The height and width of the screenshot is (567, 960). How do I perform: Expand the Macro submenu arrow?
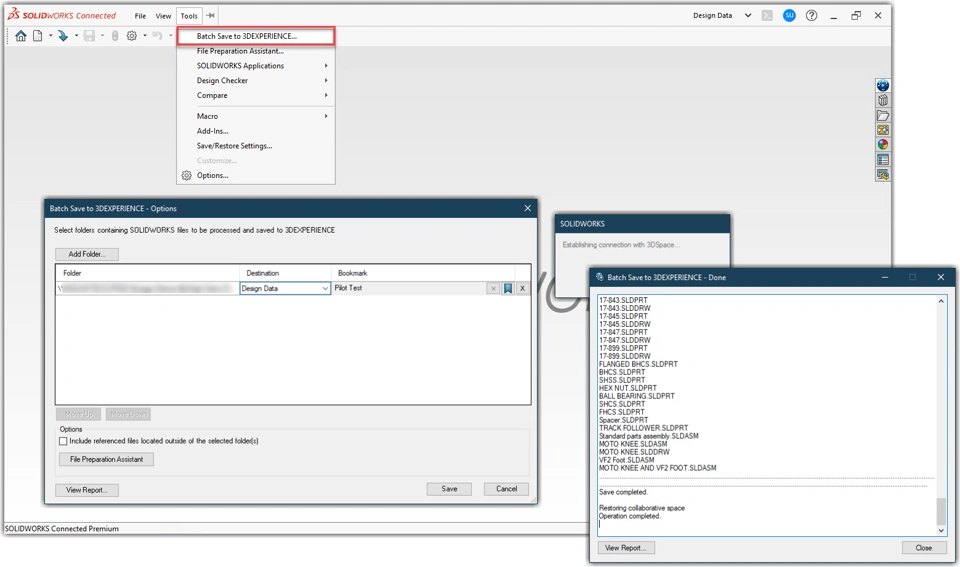[x=326, y=116]
